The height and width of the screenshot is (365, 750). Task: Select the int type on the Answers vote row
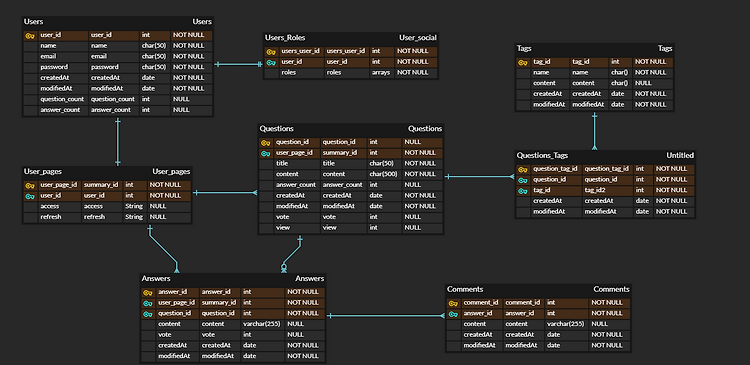click(263, 334)
